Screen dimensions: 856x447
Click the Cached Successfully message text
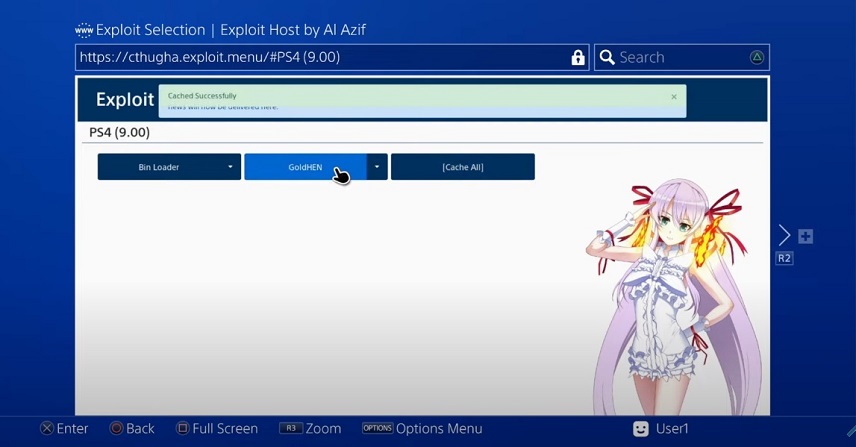pyautogui.click(x=202, y=96)
